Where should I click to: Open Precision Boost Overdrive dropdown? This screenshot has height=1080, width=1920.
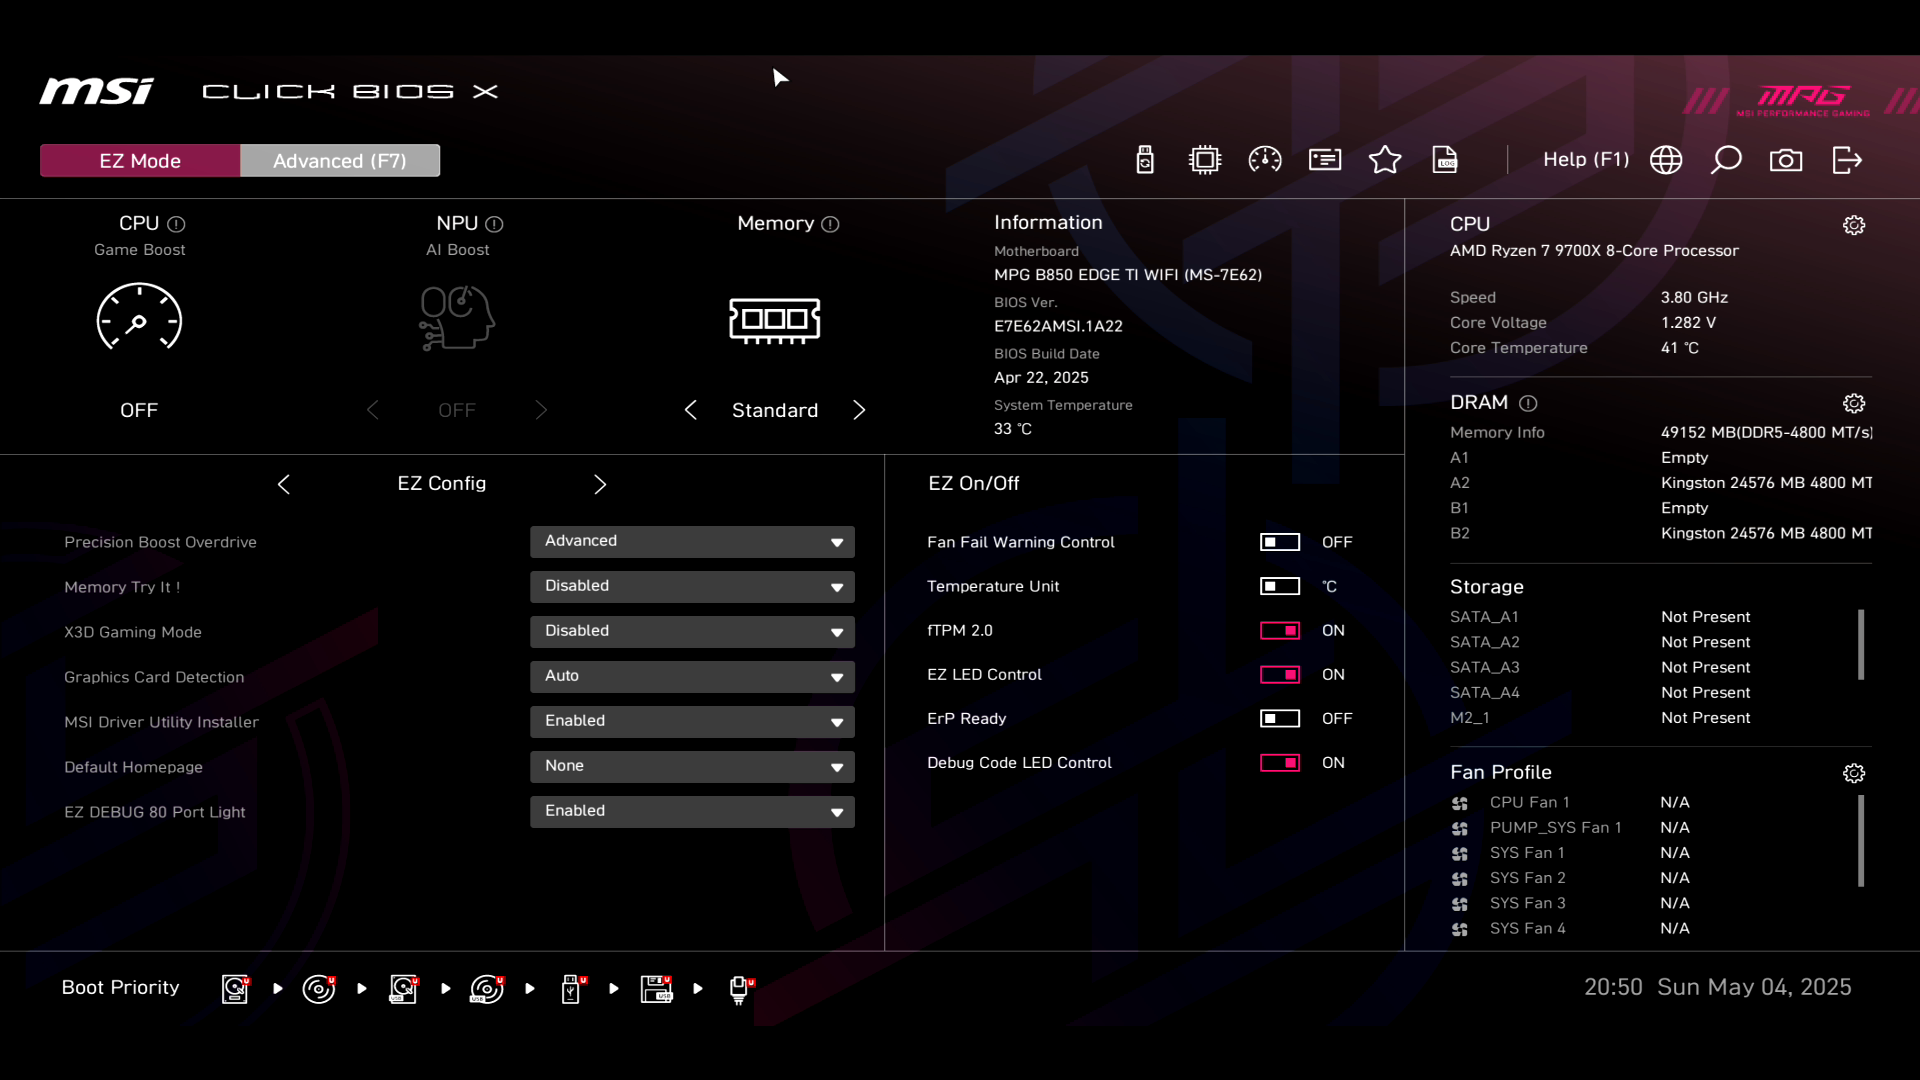click(x=692, y=541)
